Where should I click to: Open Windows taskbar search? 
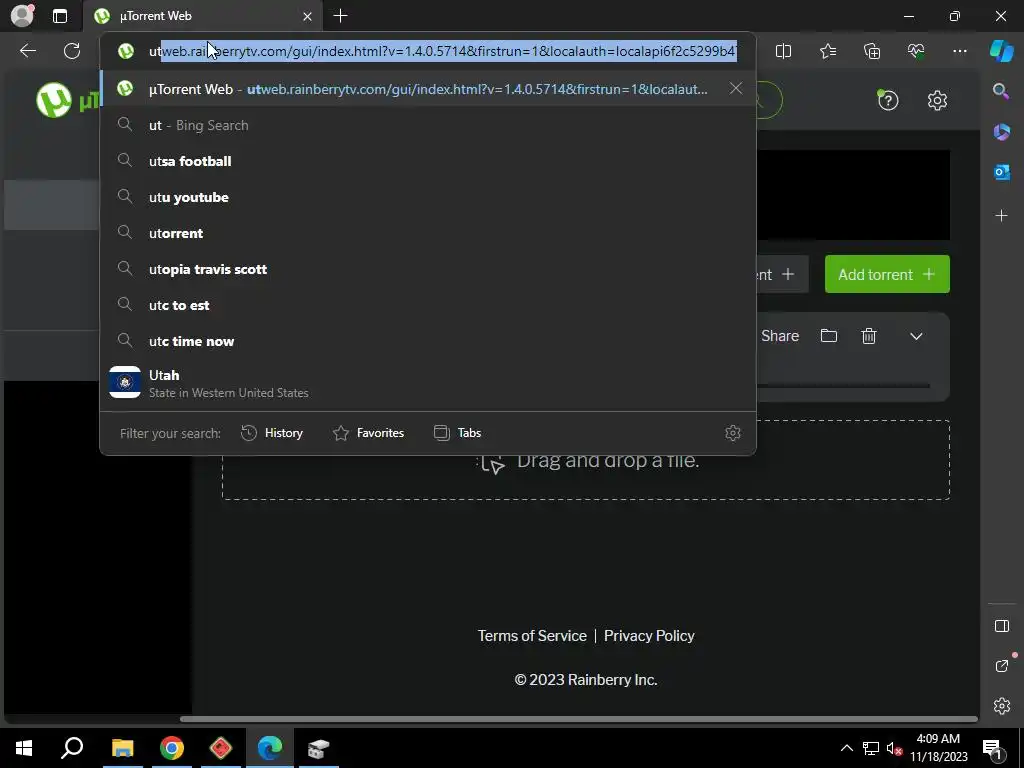point(72,748)
